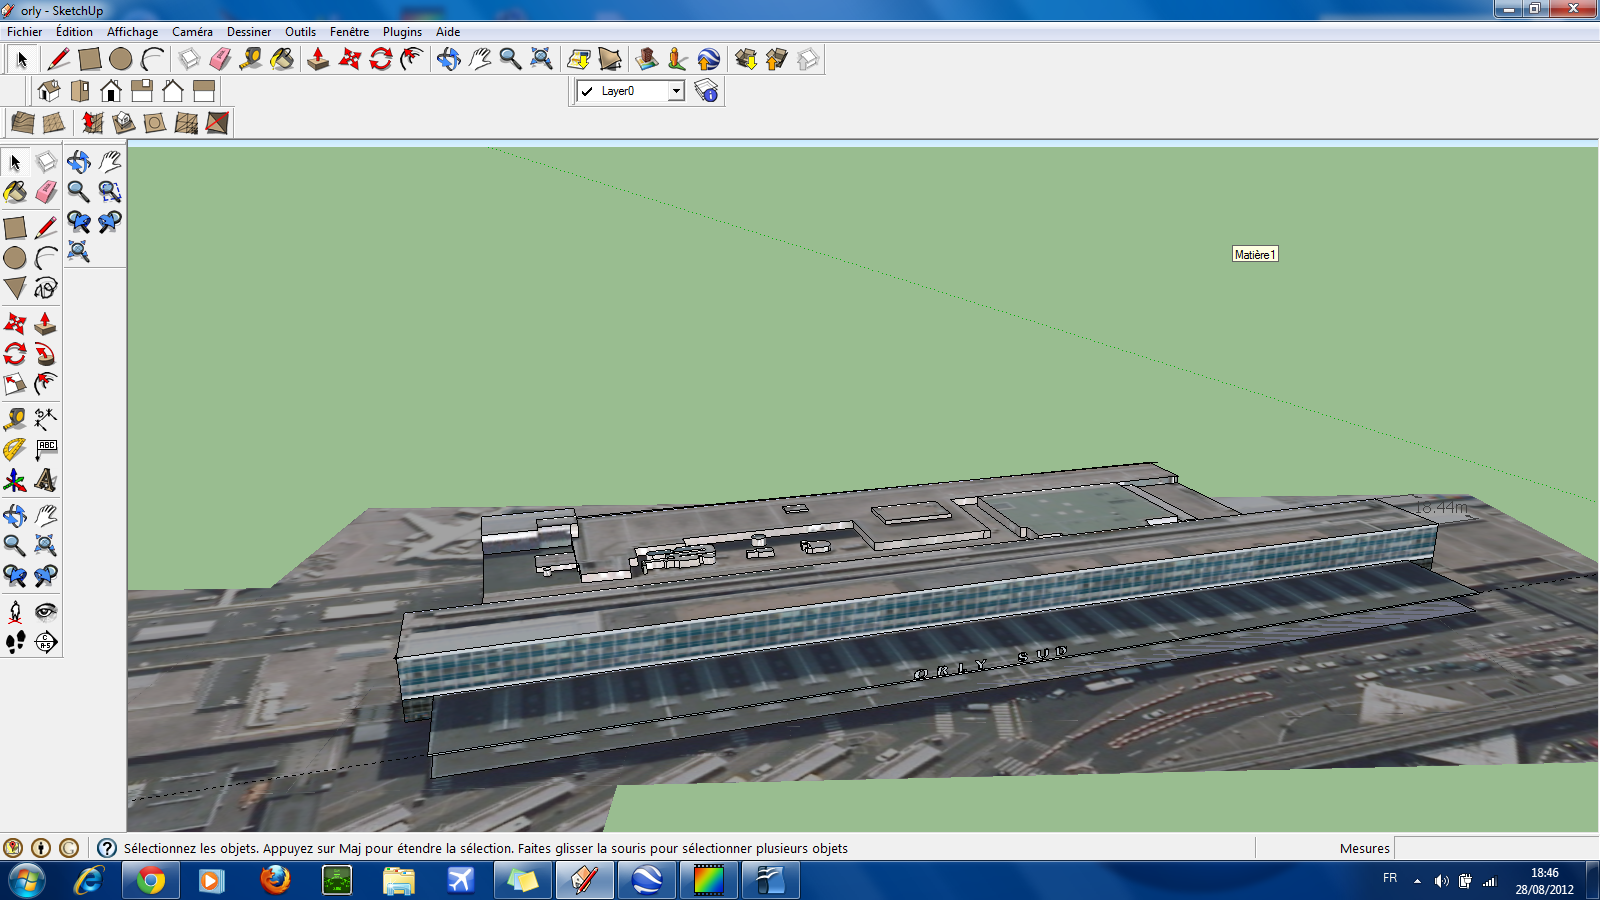This screenshot has height=900, width=1600.
Task: Select Sandbox From Contours tool
Action: (x=22, y=123)
